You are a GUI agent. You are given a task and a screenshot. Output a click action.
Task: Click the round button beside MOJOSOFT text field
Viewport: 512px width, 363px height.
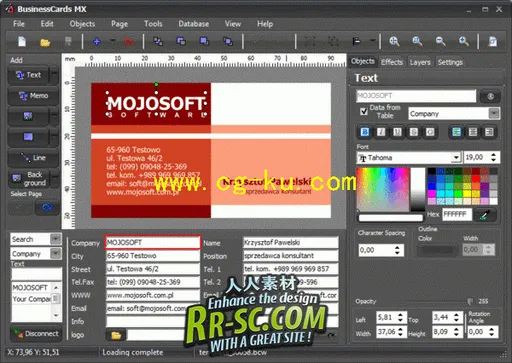[490, 97]
